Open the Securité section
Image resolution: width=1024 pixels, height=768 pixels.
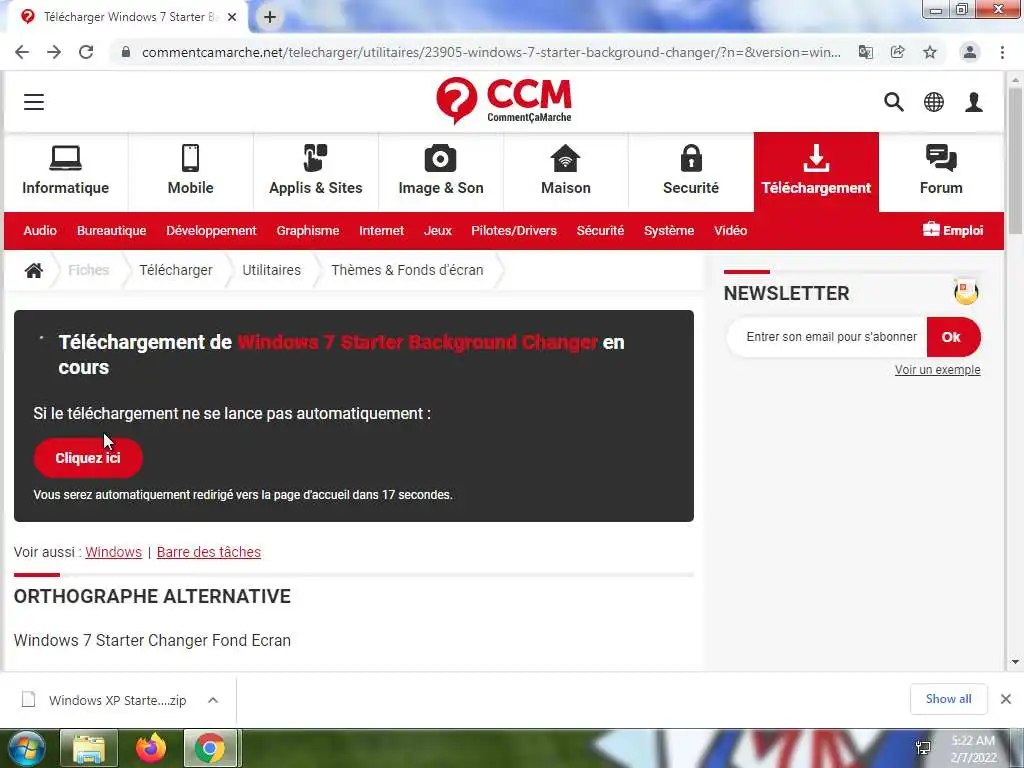point(691,172)
